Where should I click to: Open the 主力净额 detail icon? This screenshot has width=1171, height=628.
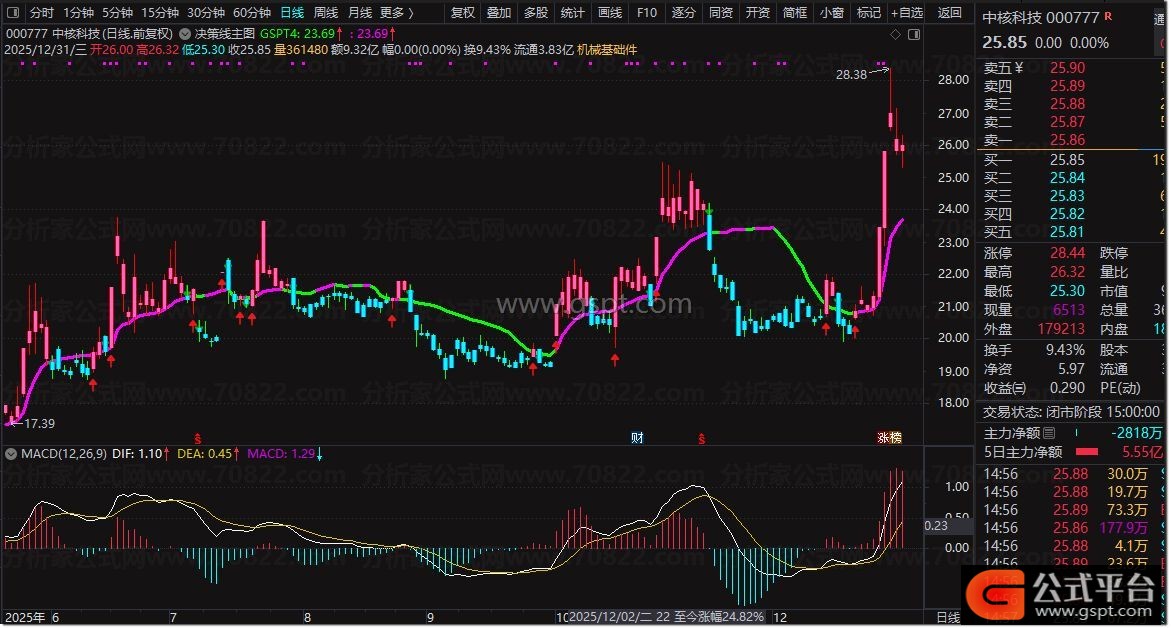click(x=1049, y=434)
